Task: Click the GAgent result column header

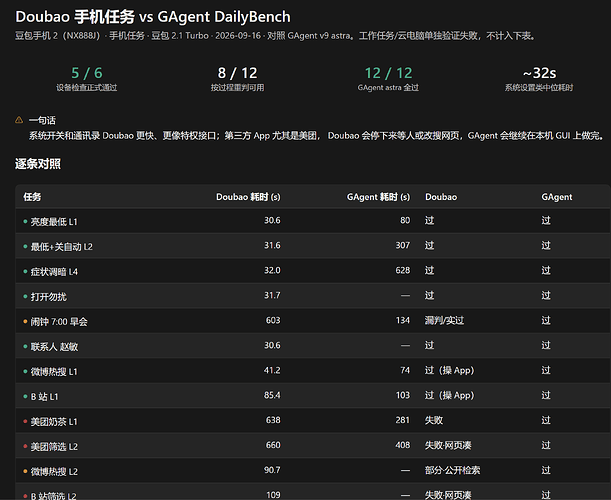Action: 557,197
